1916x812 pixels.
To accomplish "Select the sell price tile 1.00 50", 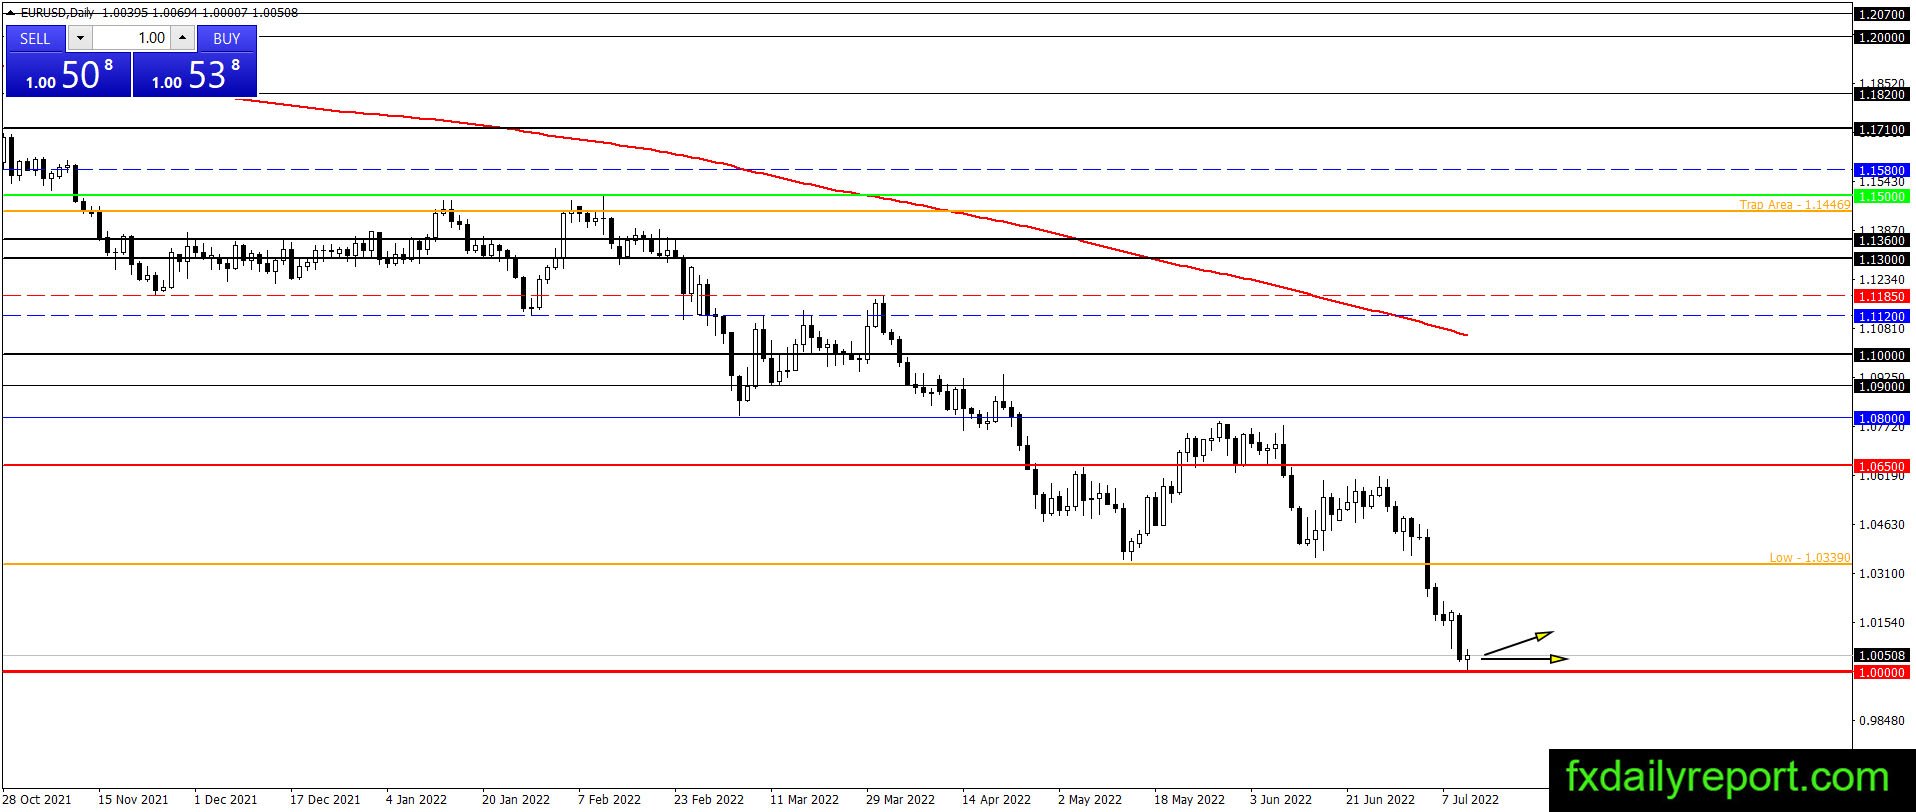I will pos(68,75).
